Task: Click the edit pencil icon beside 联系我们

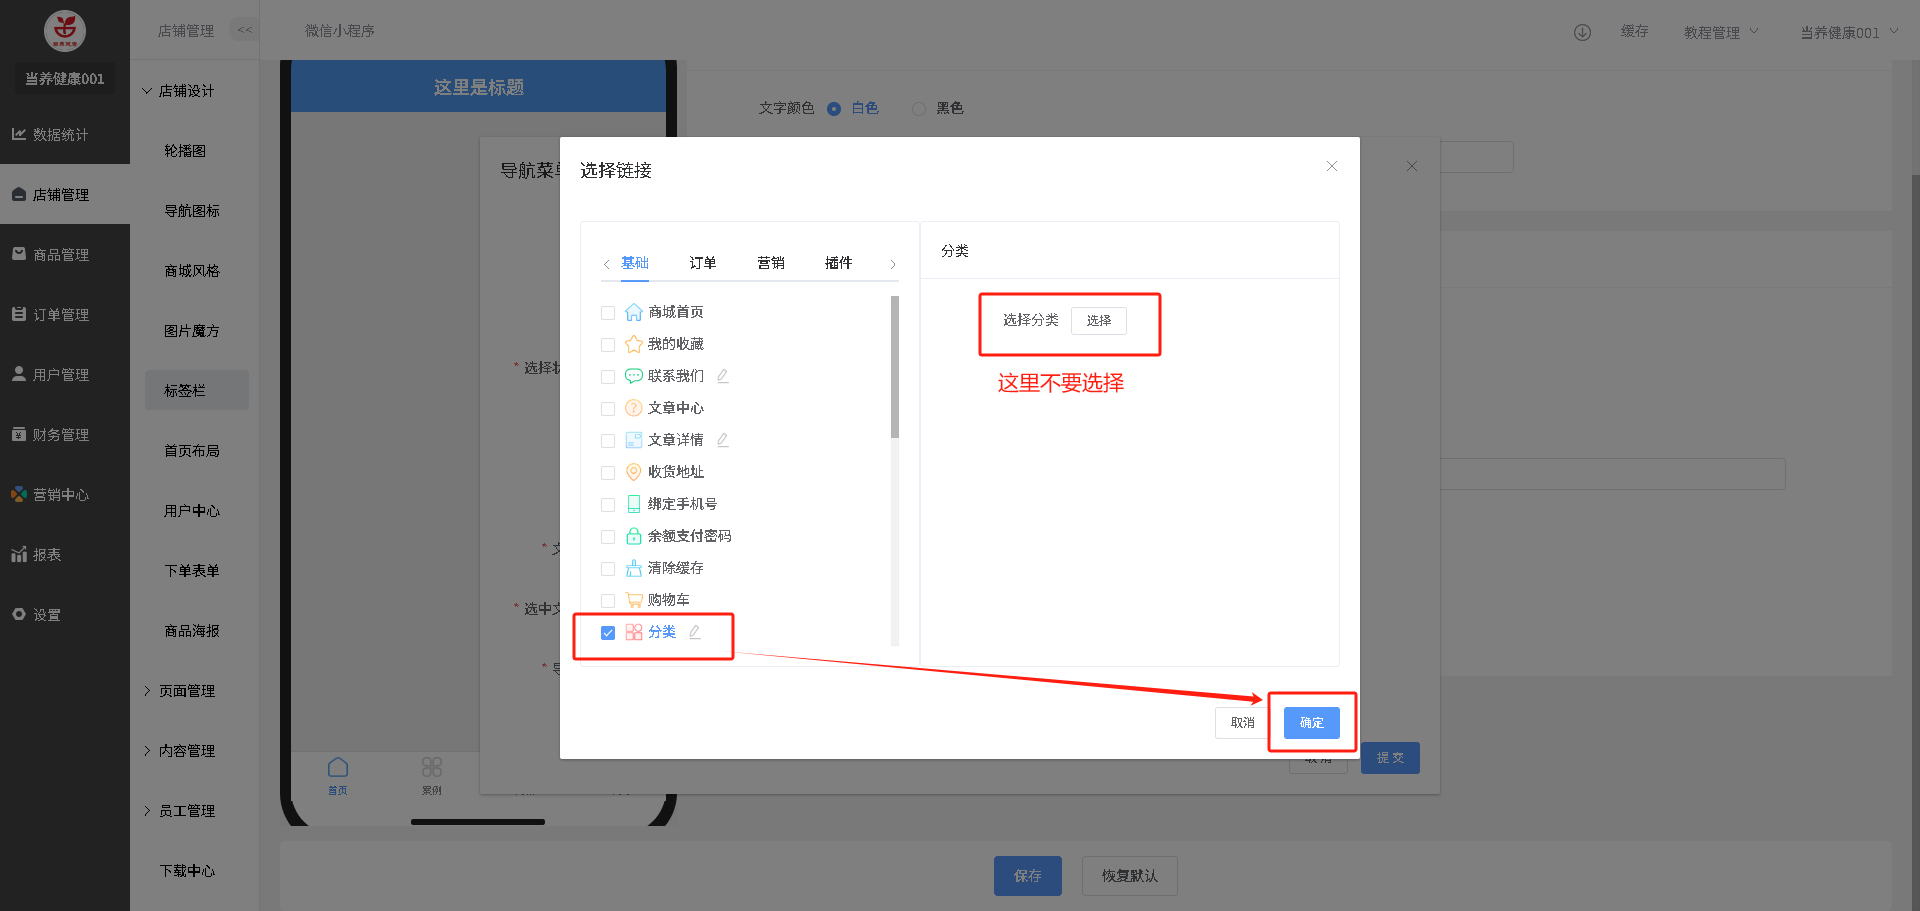Action: (x=722, y=376)
